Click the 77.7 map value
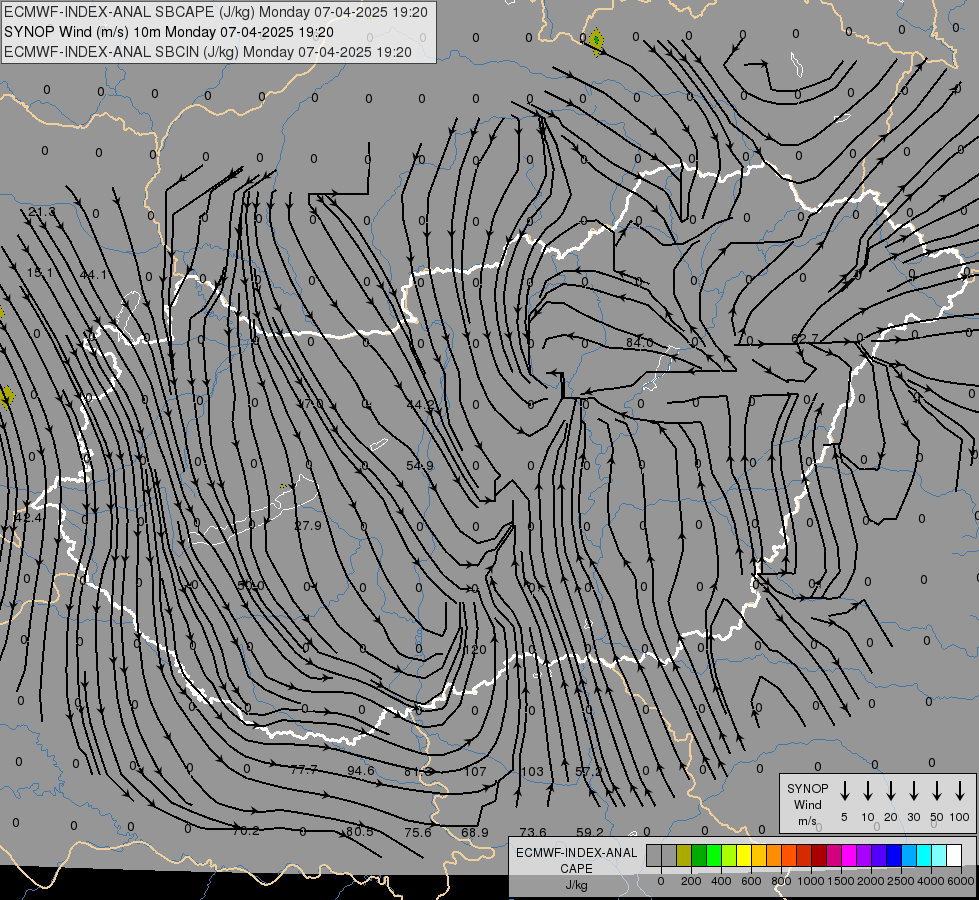 pos(303,769)
